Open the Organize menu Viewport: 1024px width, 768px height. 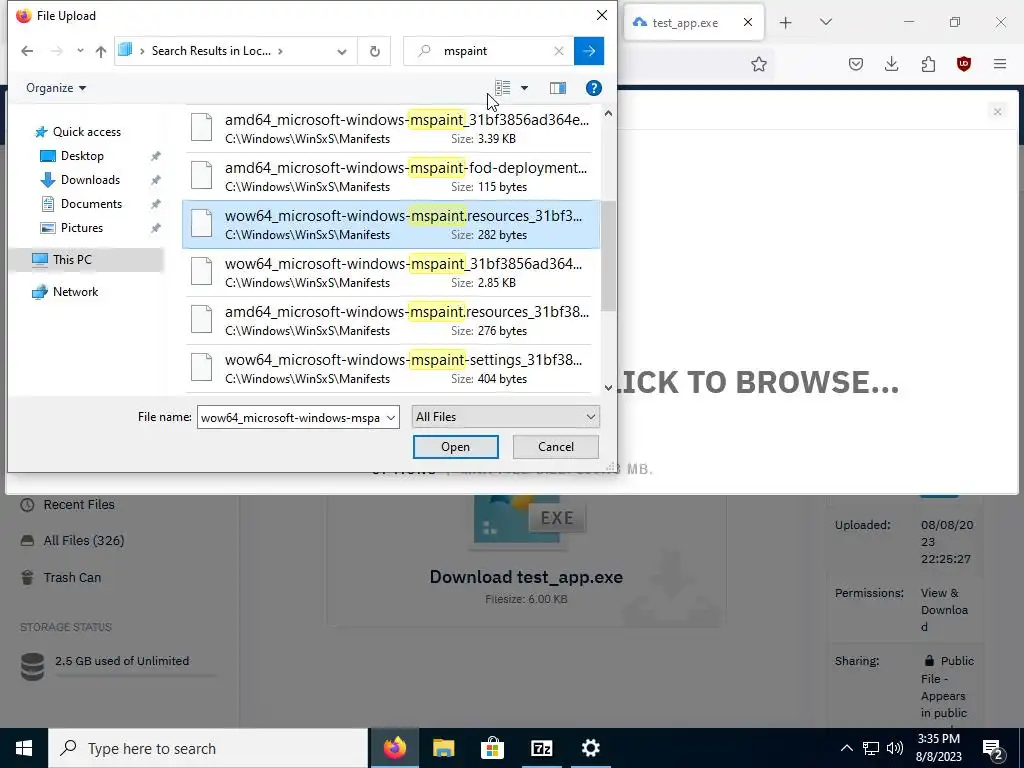click(56, 88)
